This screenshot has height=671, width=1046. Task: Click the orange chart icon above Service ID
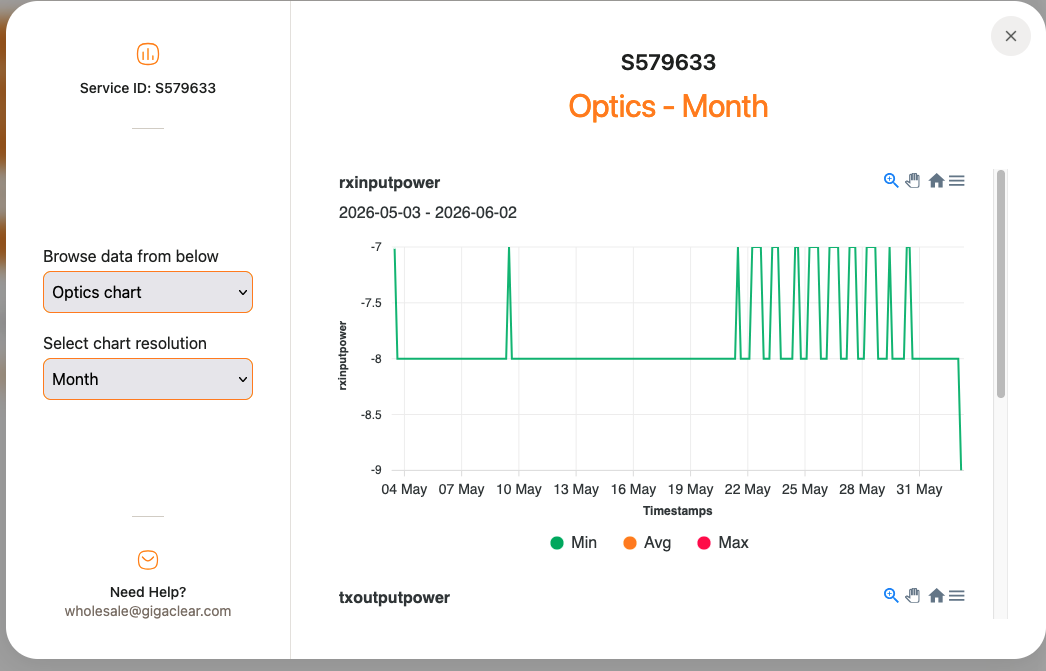148,54
